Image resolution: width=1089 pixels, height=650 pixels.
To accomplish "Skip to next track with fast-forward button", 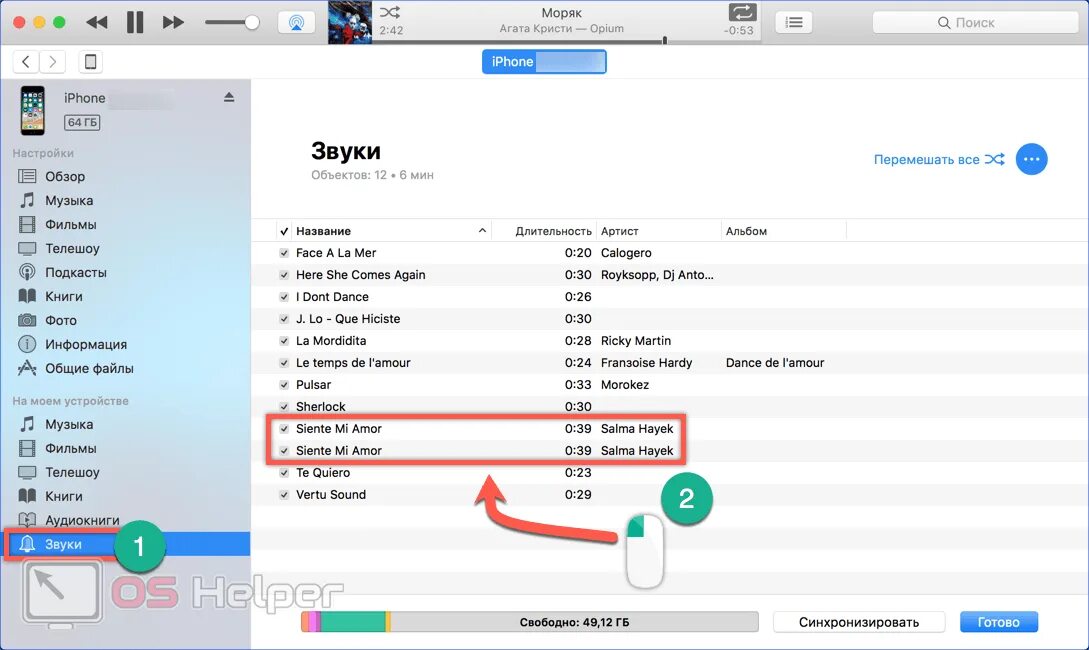I will 173,22.
